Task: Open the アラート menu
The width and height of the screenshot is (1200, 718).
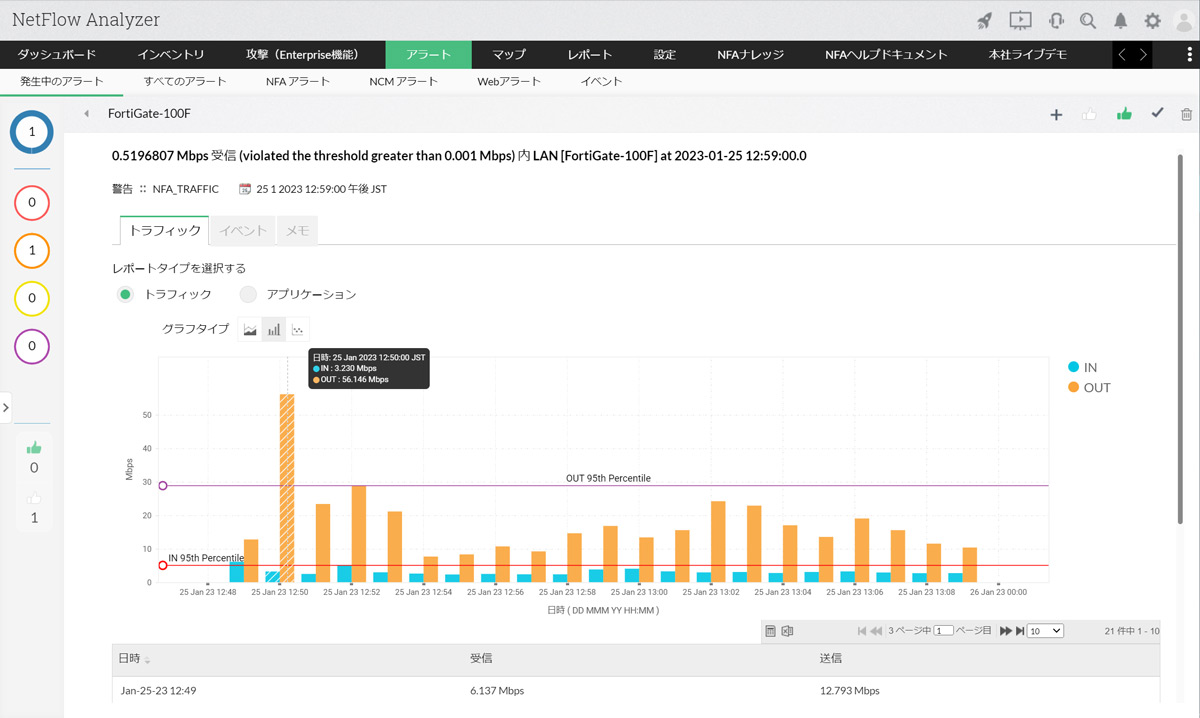Action: (x=429, y=55)
